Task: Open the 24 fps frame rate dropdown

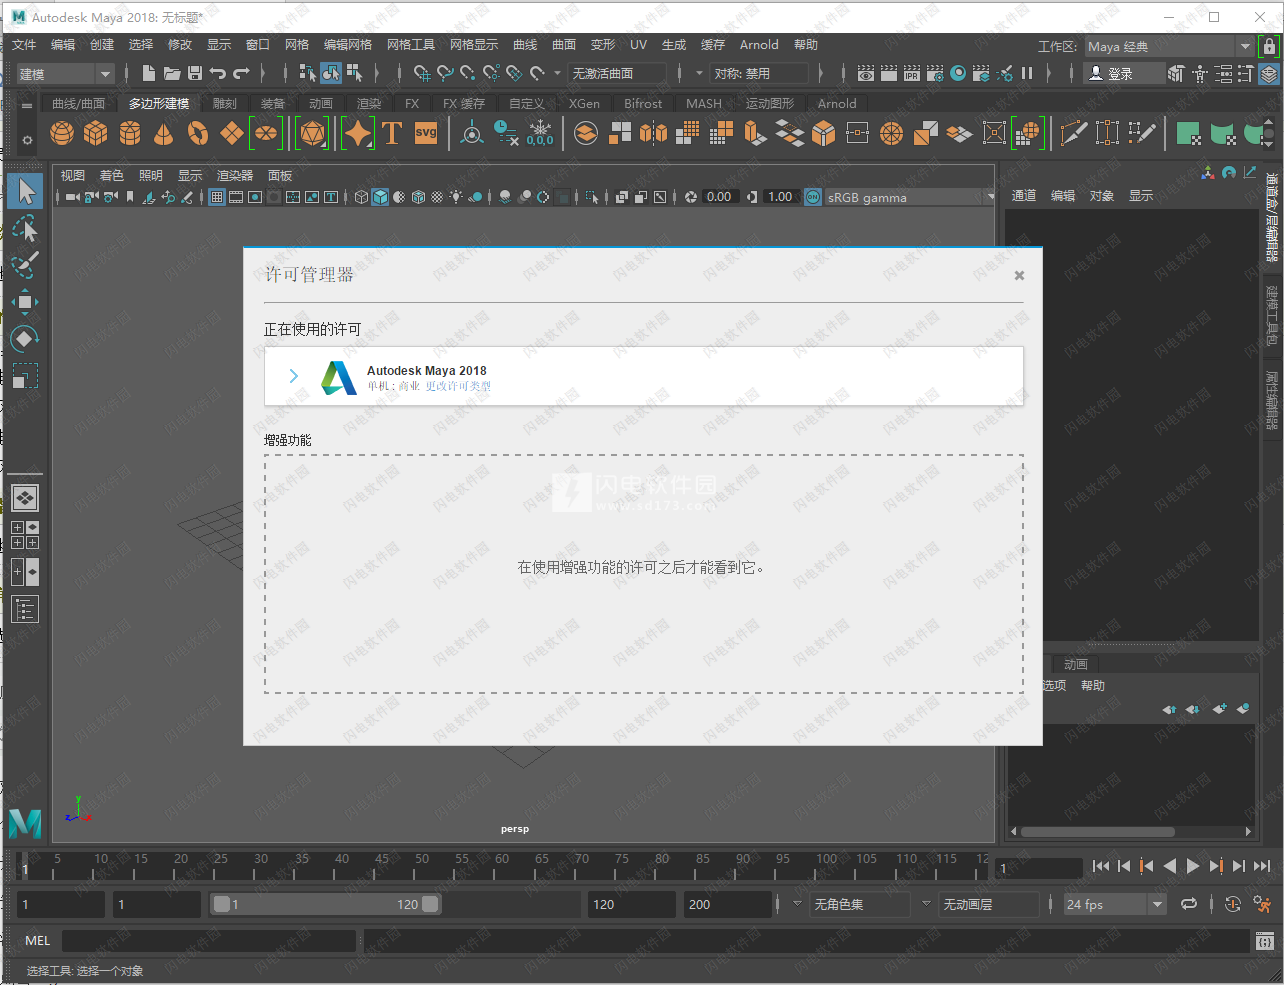Action: click(x=1114, y=904)
